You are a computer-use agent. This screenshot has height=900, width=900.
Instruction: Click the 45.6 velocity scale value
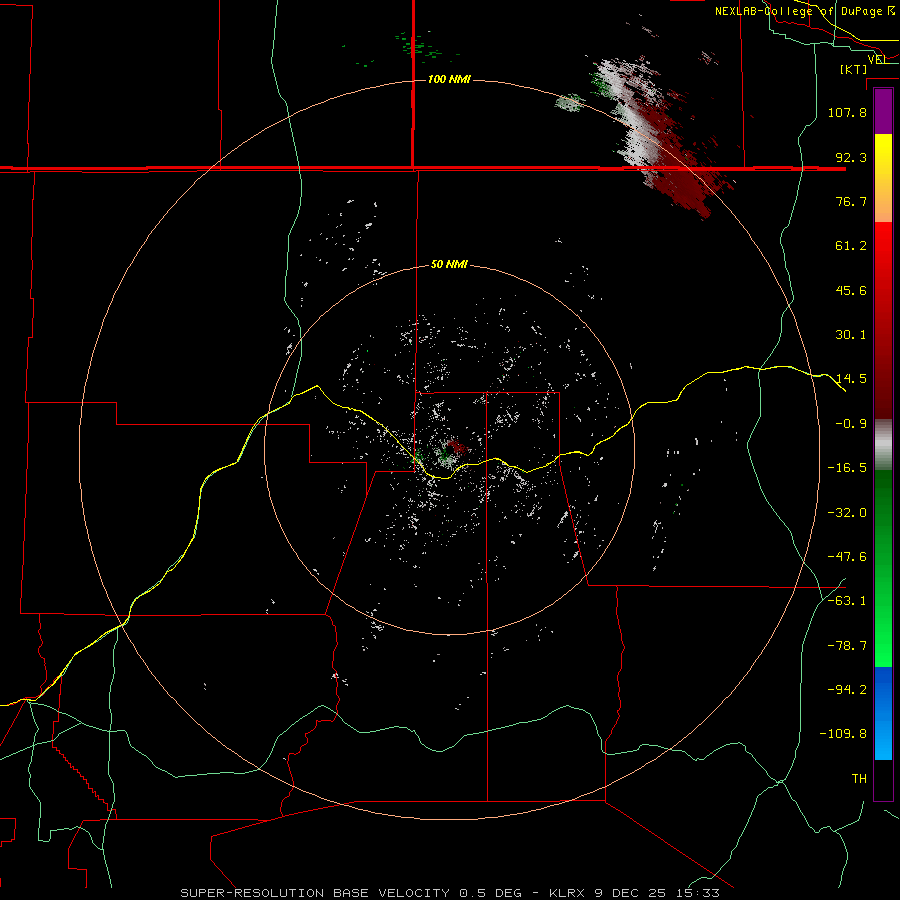[851, 290]
